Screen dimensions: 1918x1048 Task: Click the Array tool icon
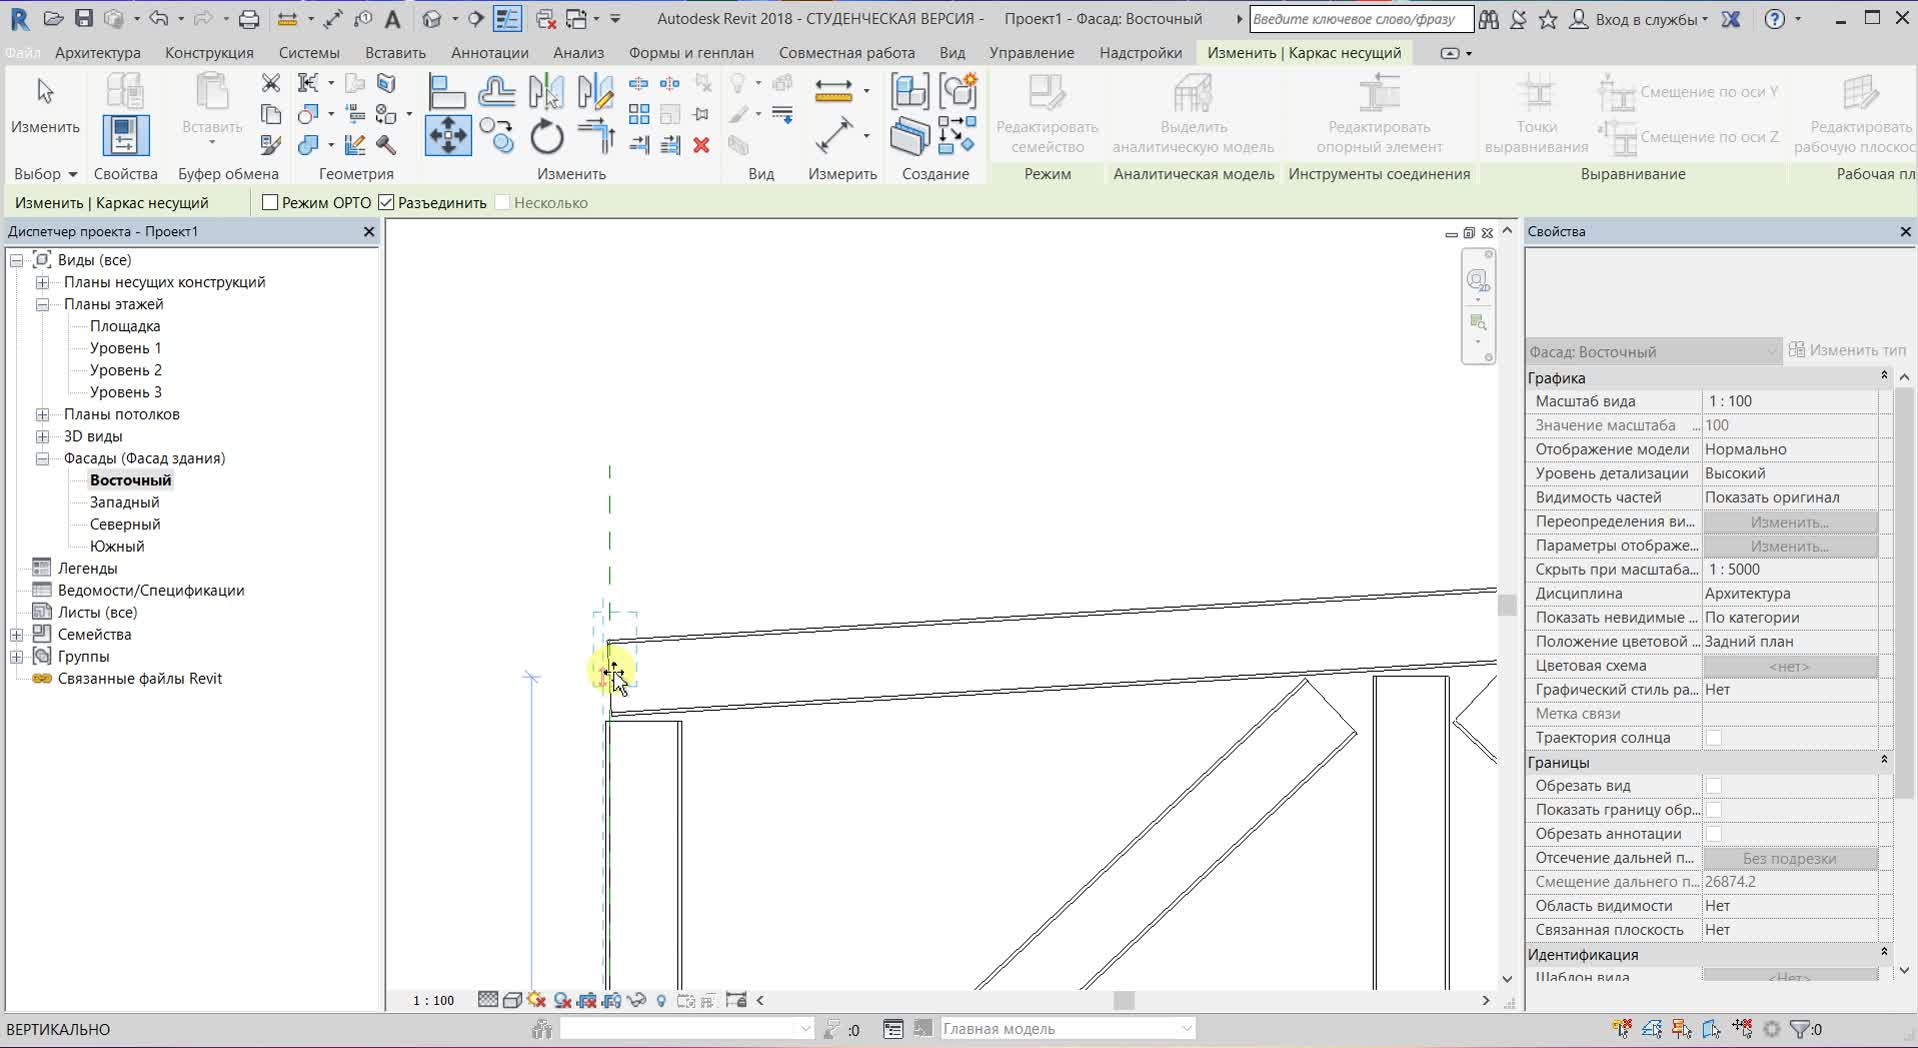639,114
